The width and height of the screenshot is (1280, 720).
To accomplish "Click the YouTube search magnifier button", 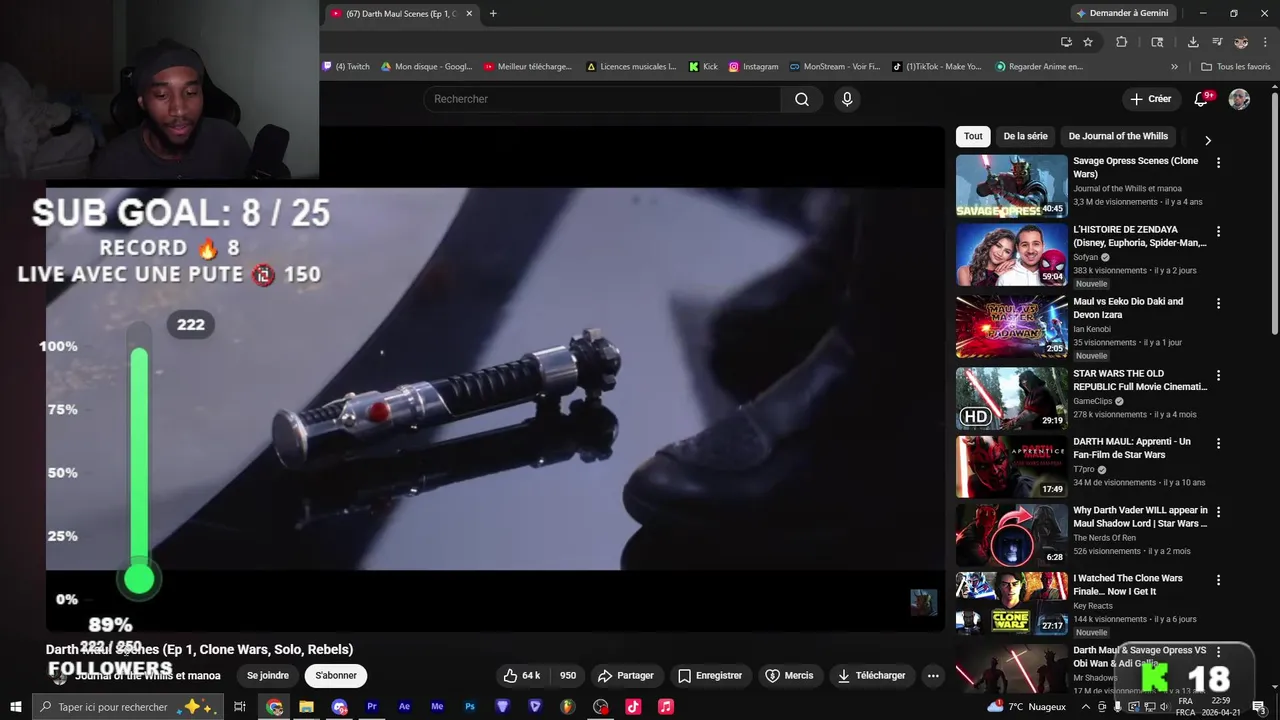I will [802, 99].
